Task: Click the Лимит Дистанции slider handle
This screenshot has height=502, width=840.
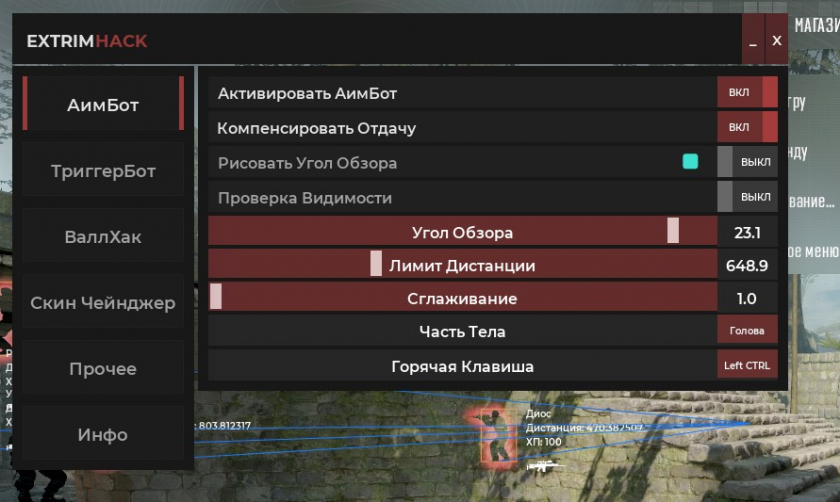Action: pos(376,264)
